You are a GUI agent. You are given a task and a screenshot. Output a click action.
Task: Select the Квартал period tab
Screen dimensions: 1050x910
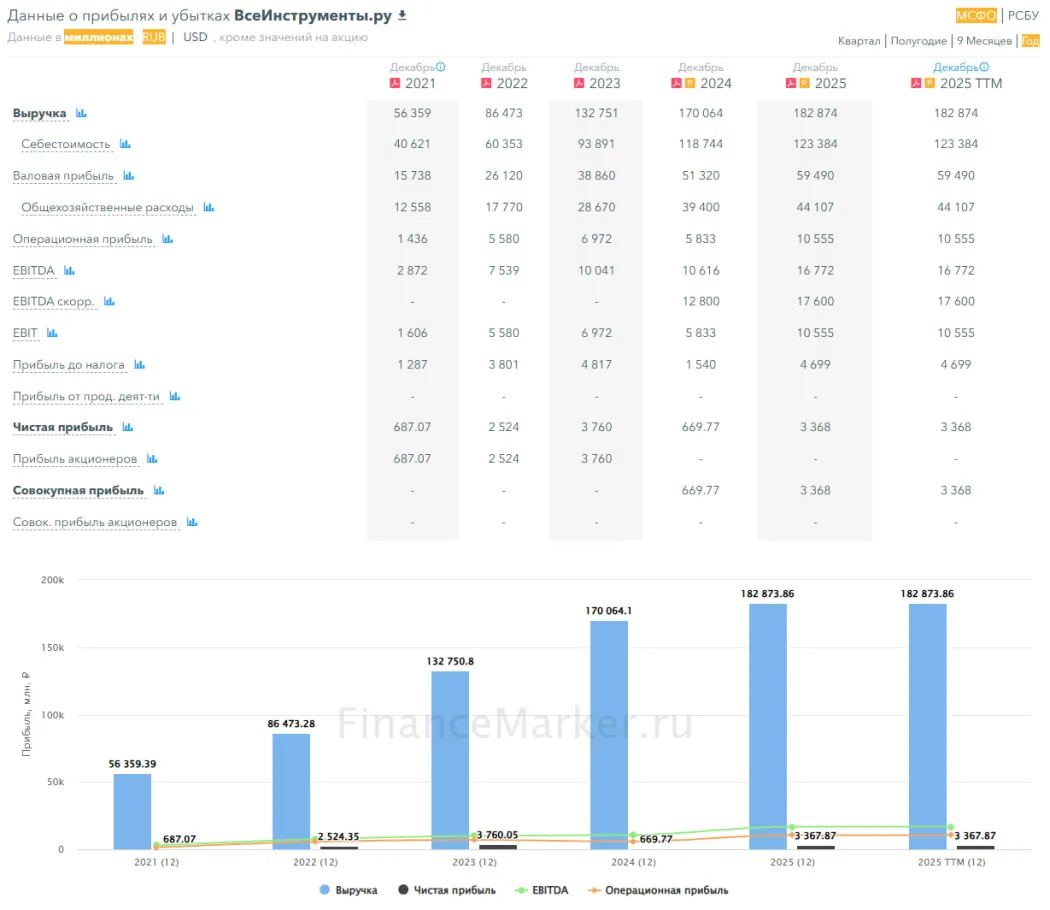859,41
